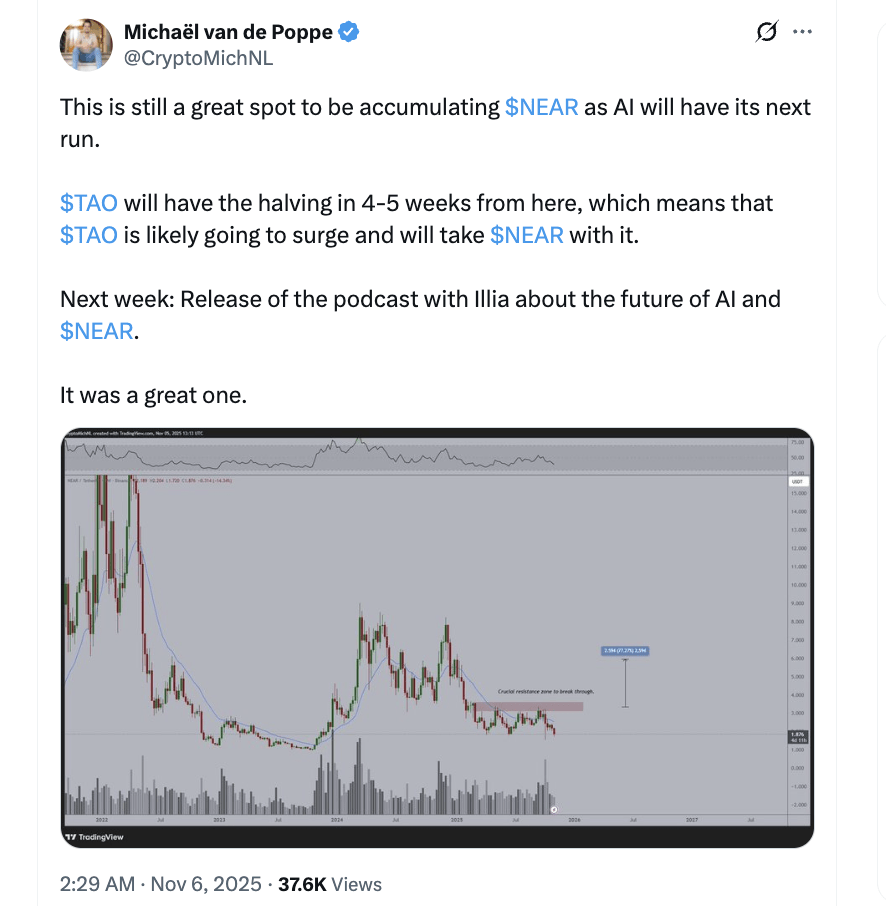Open the first $NEAR cashtag link
This screenshot has height=906, width=886.
[x=541, y=107]
